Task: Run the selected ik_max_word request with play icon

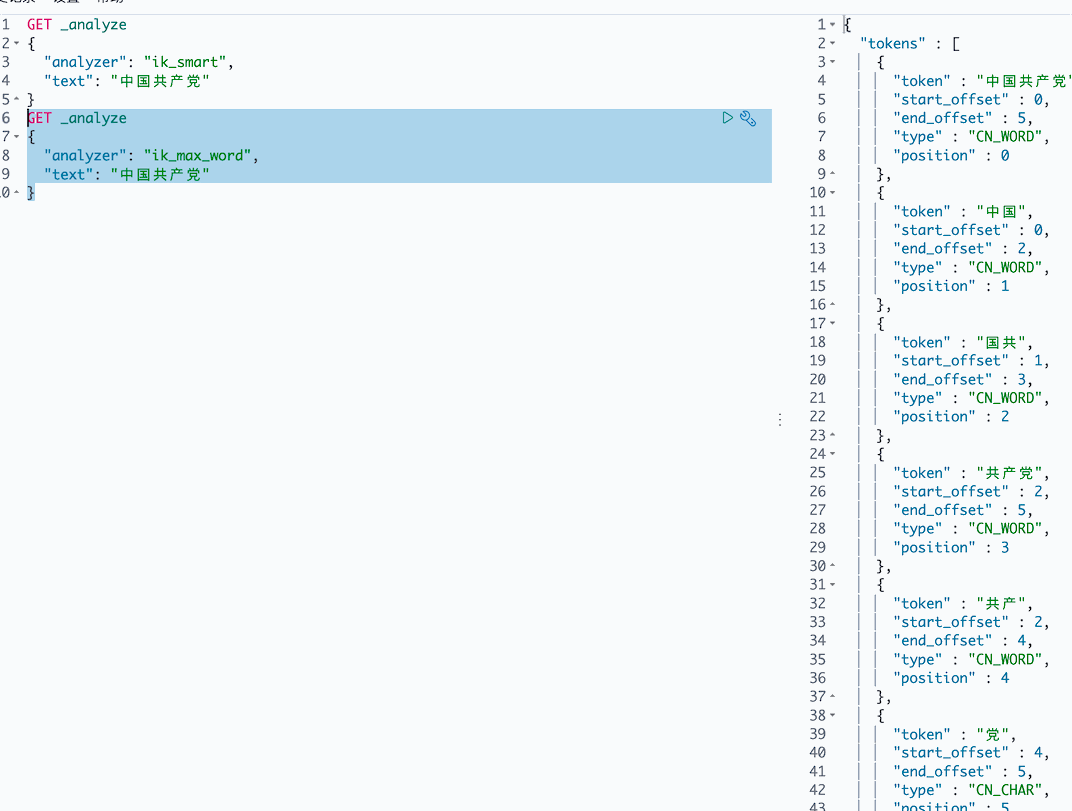Action: pos(727,118)
